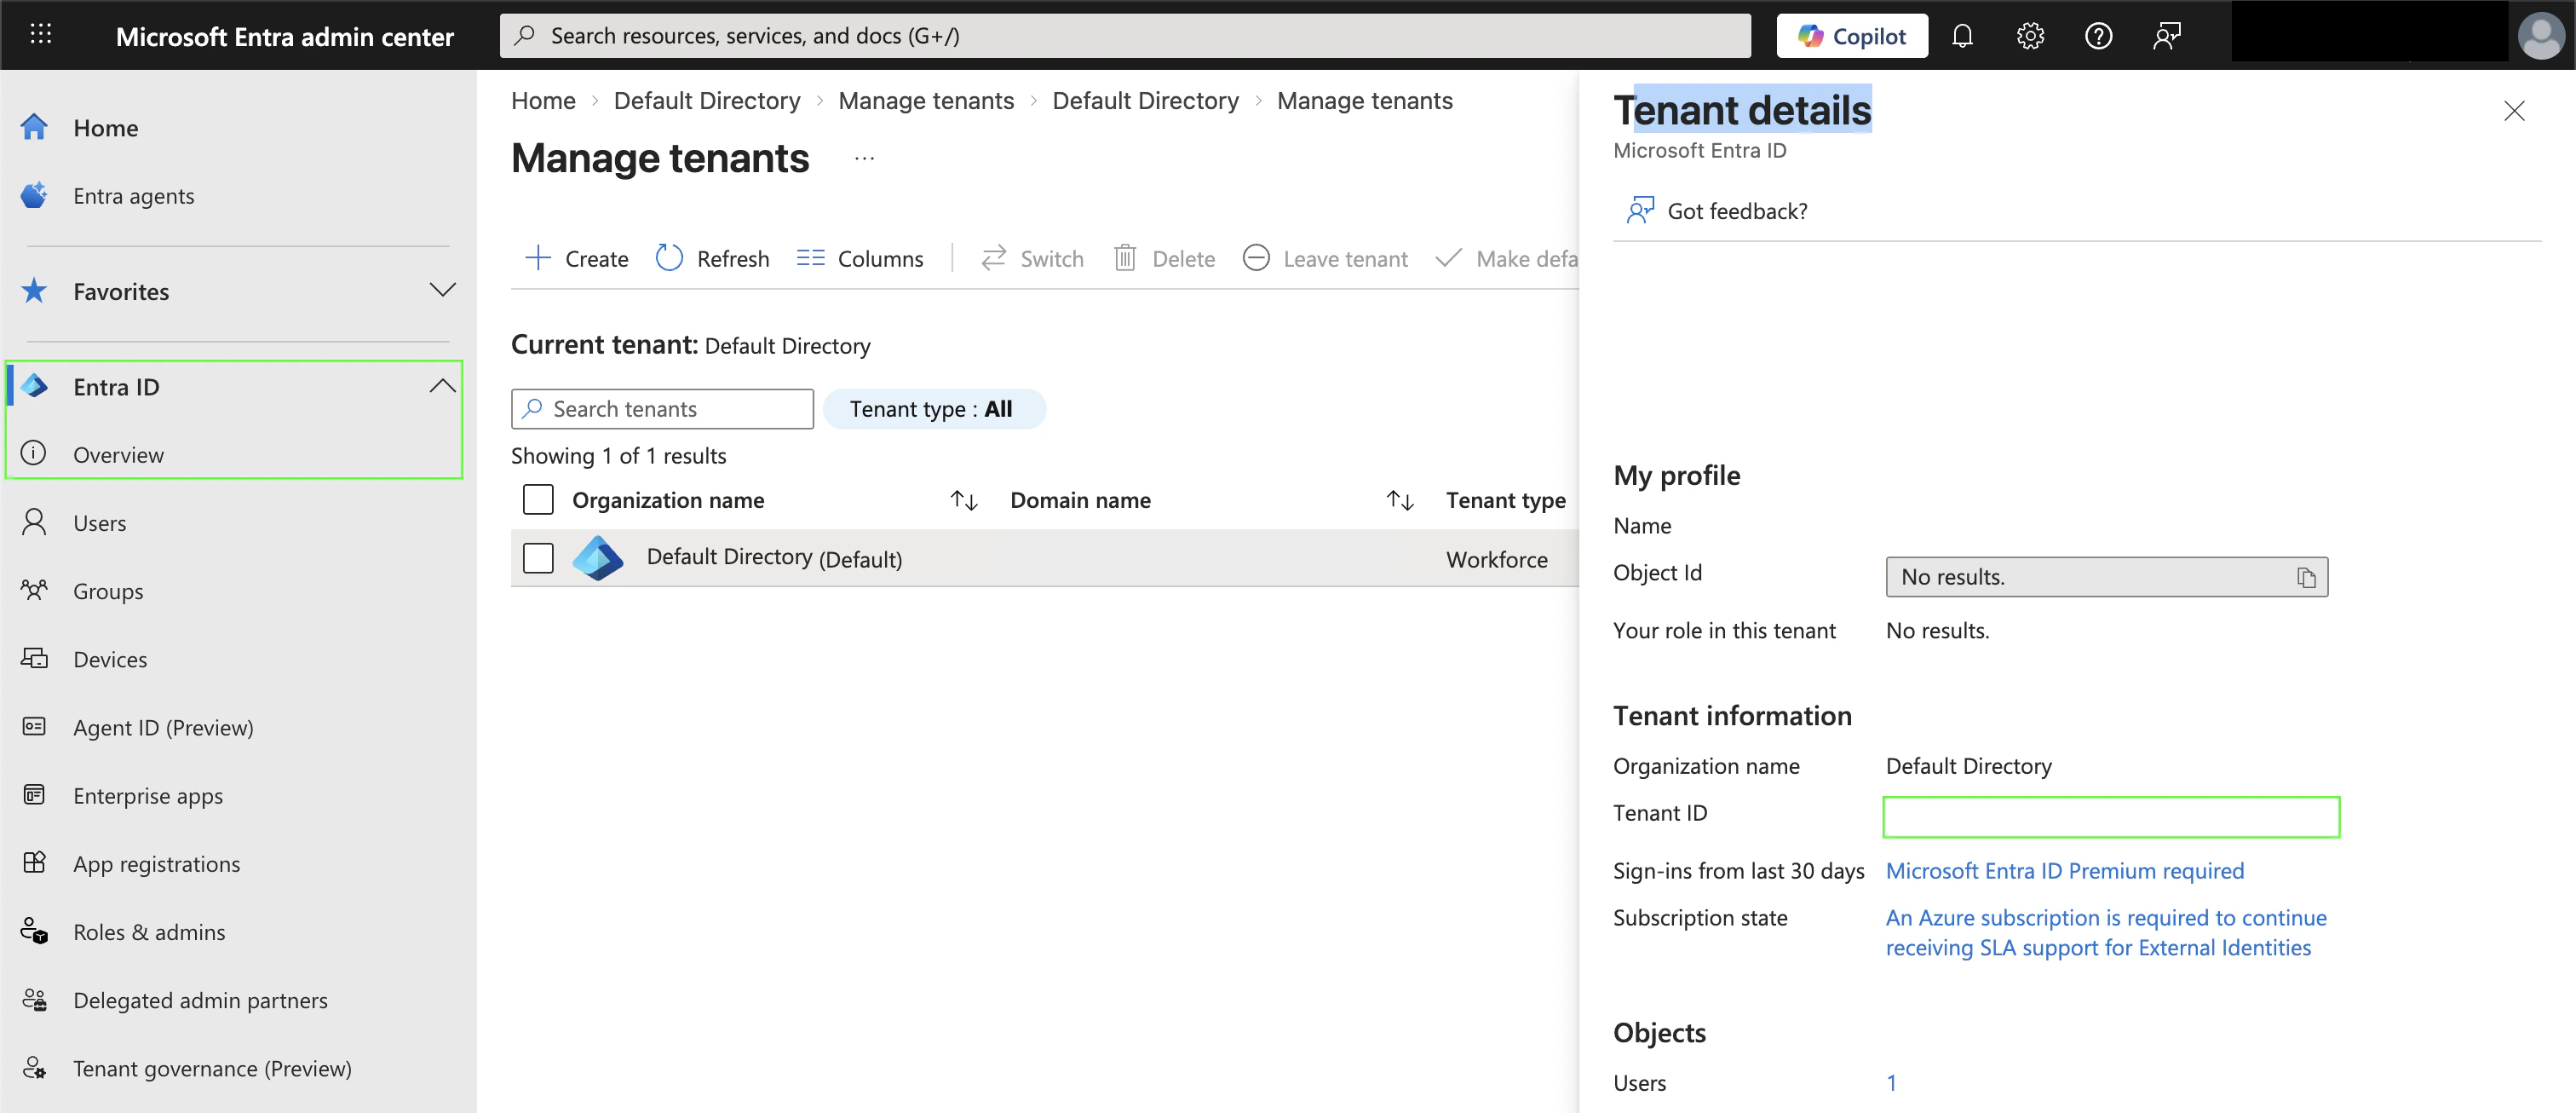The image size is (2576, 1113).
Task: Click the Refresh icon in the toolbar
Action: 669,258
